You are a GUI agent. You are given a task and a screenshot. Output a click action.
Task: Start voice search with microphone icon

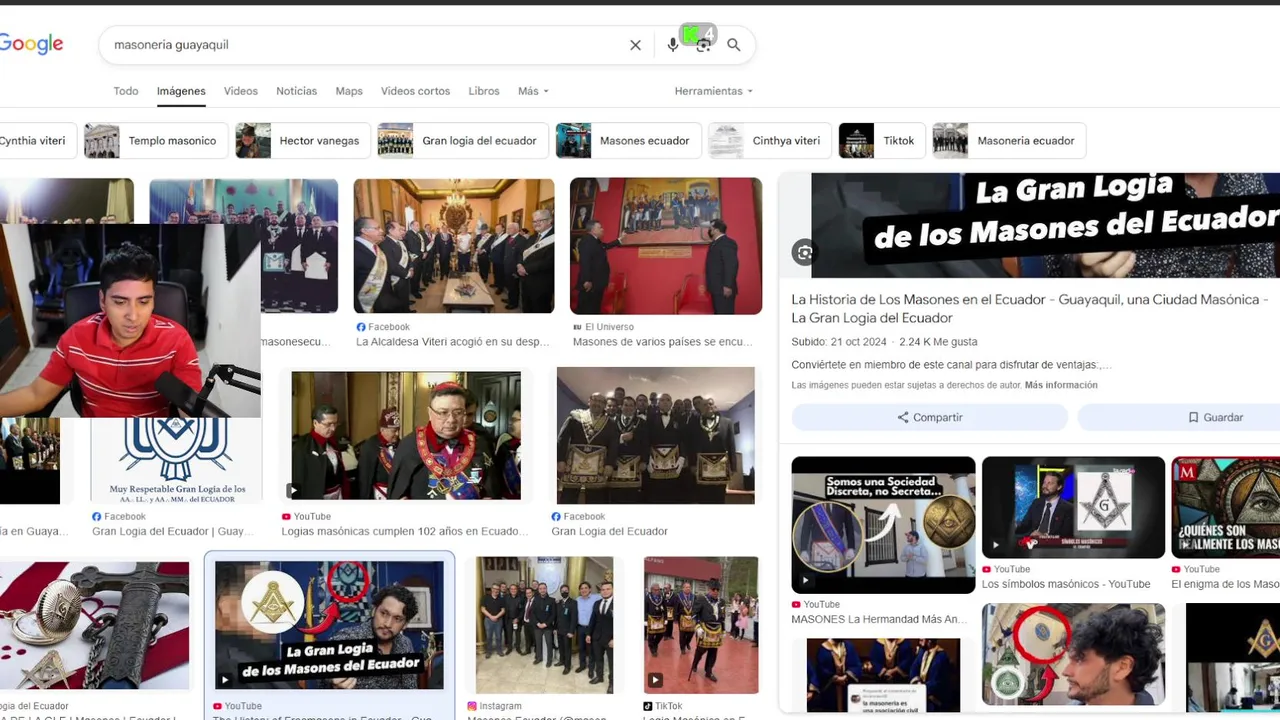673,45
